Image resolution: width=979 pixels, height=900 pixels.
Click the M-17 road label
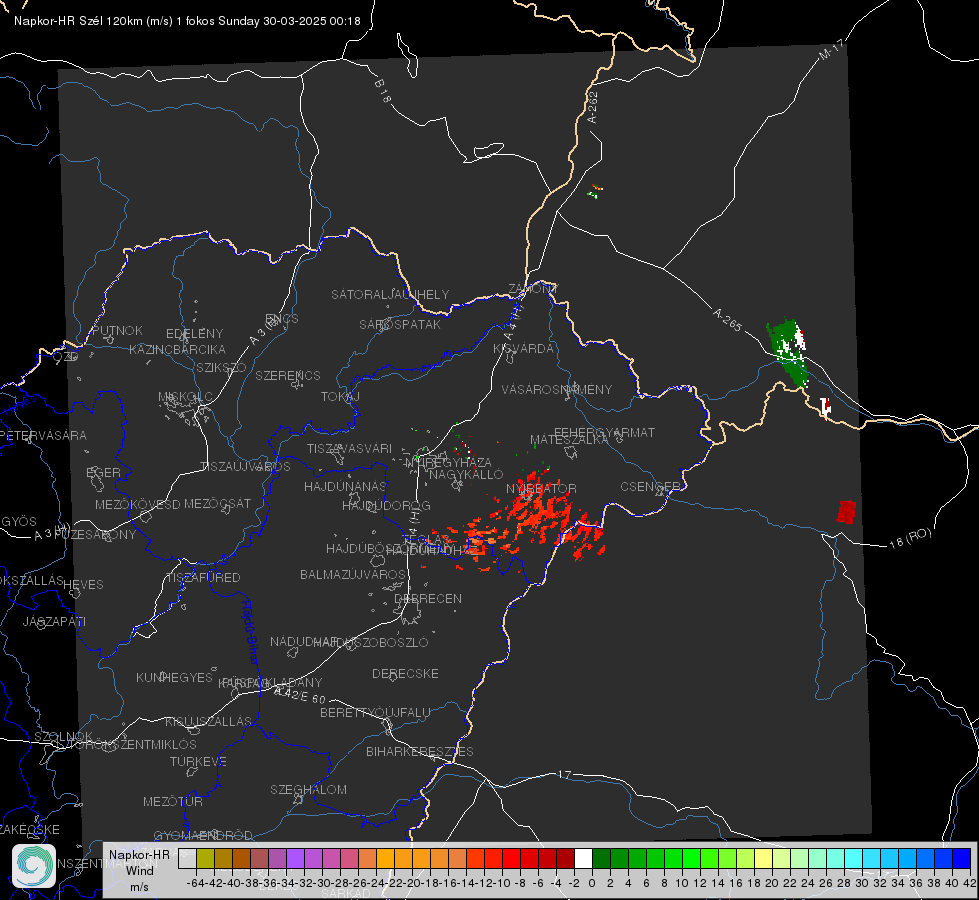(x=831, y=49)
